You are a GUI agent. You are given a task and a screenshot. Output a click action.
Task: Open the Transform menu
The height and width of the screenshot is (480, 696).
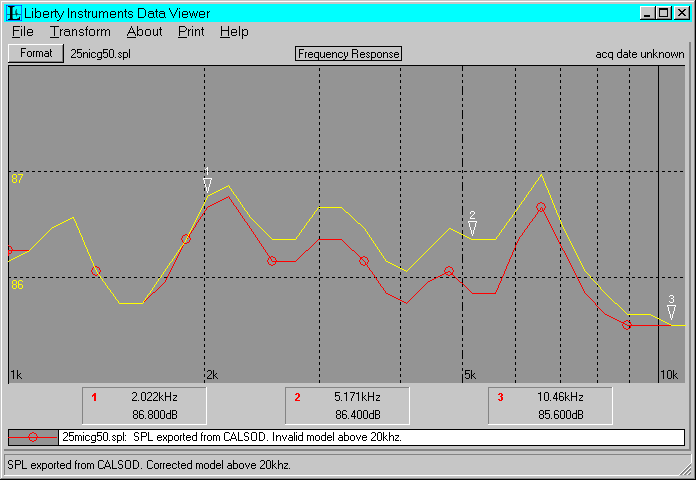(x=80, y=32)
